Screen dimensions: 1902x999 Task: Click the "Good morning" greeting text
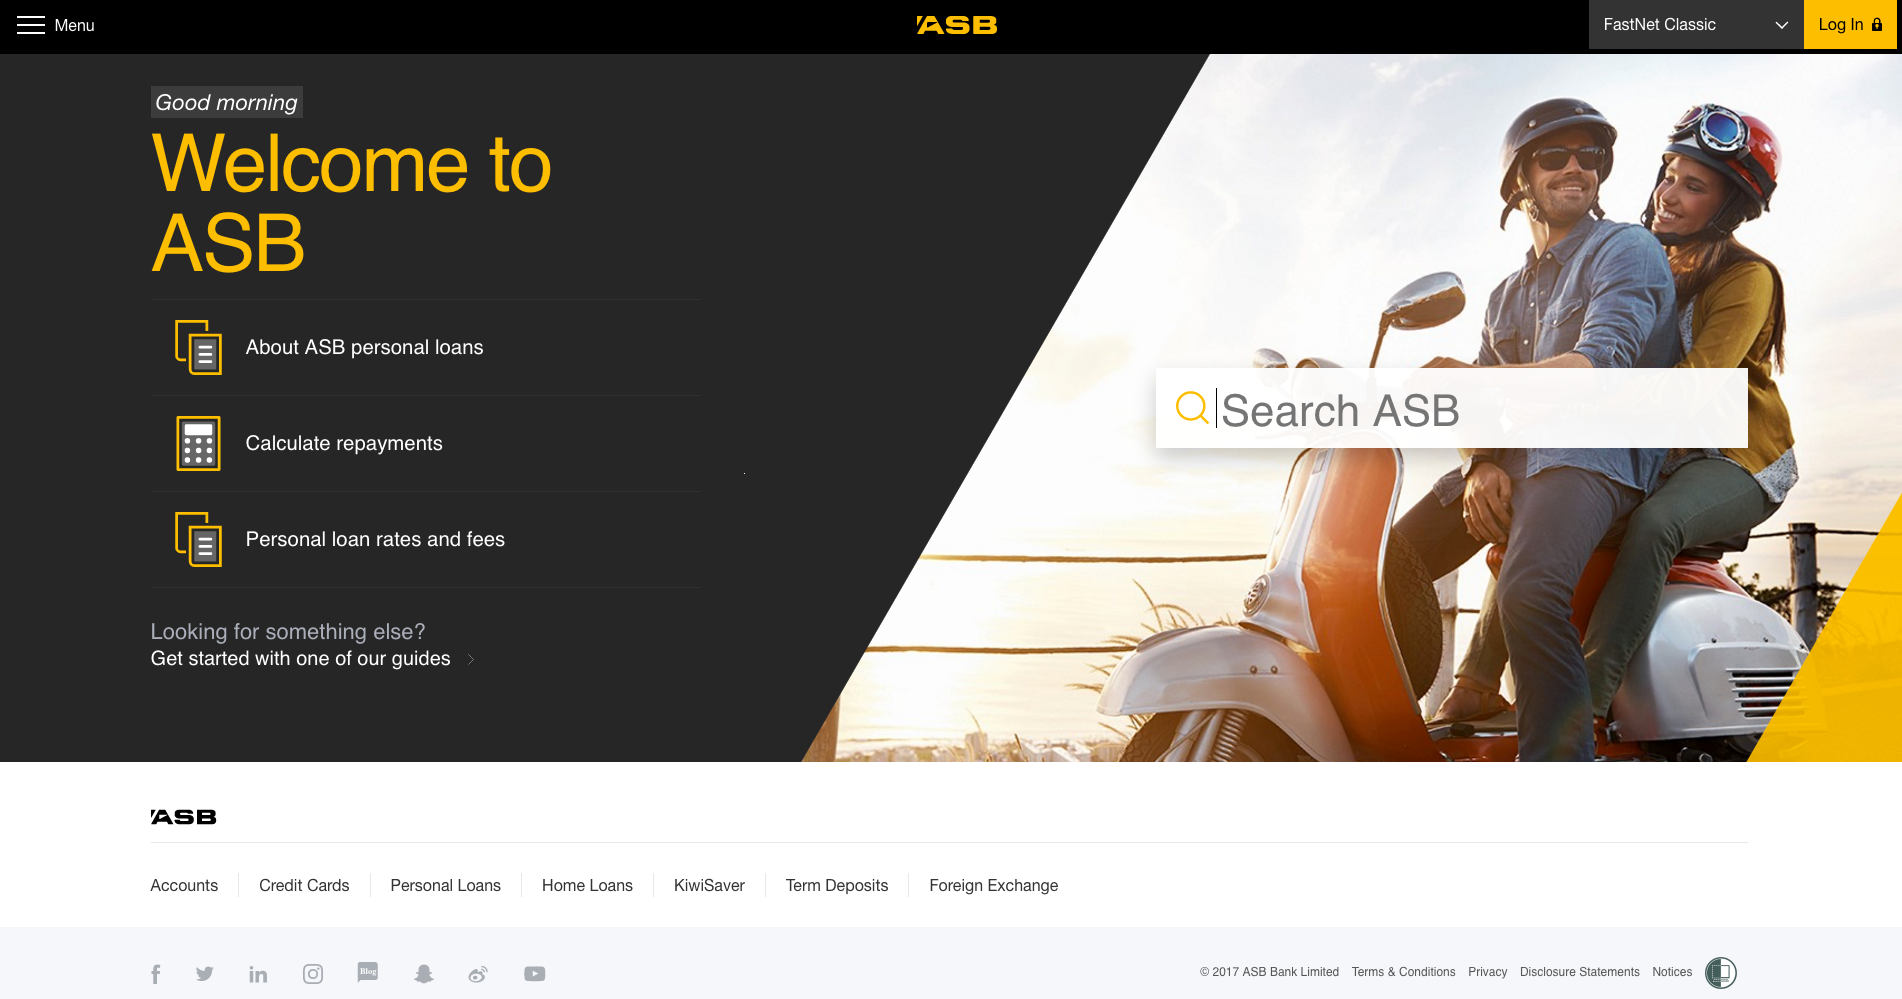tap(227, 102)
